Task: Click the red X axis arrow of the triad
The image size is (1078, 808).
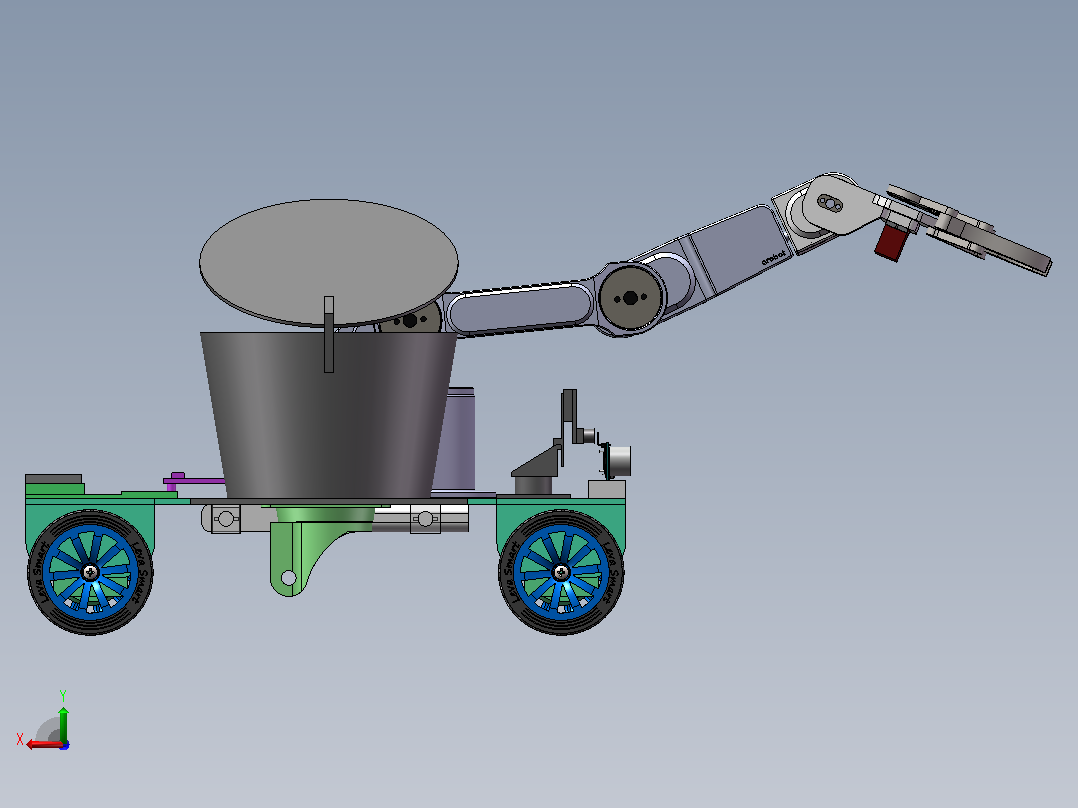Action: pyautogui.click(x=43, y=744)
